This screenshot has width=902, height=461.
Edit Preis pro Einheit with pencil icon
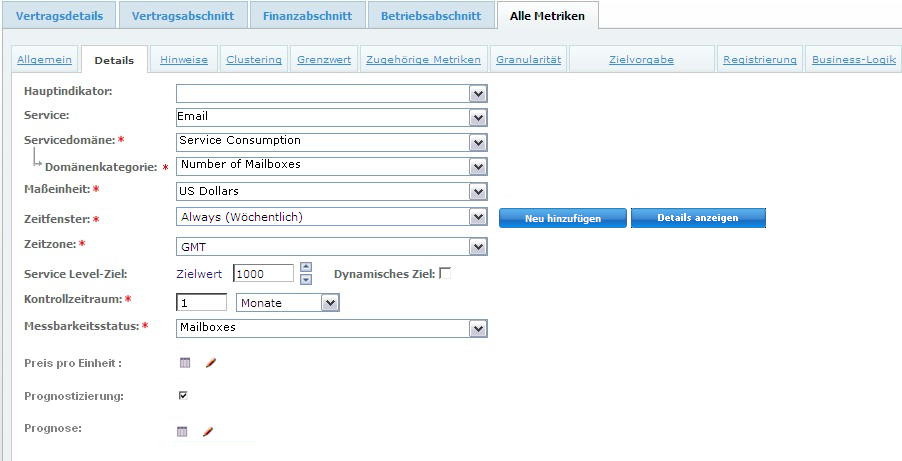click(x=211, y=363)
